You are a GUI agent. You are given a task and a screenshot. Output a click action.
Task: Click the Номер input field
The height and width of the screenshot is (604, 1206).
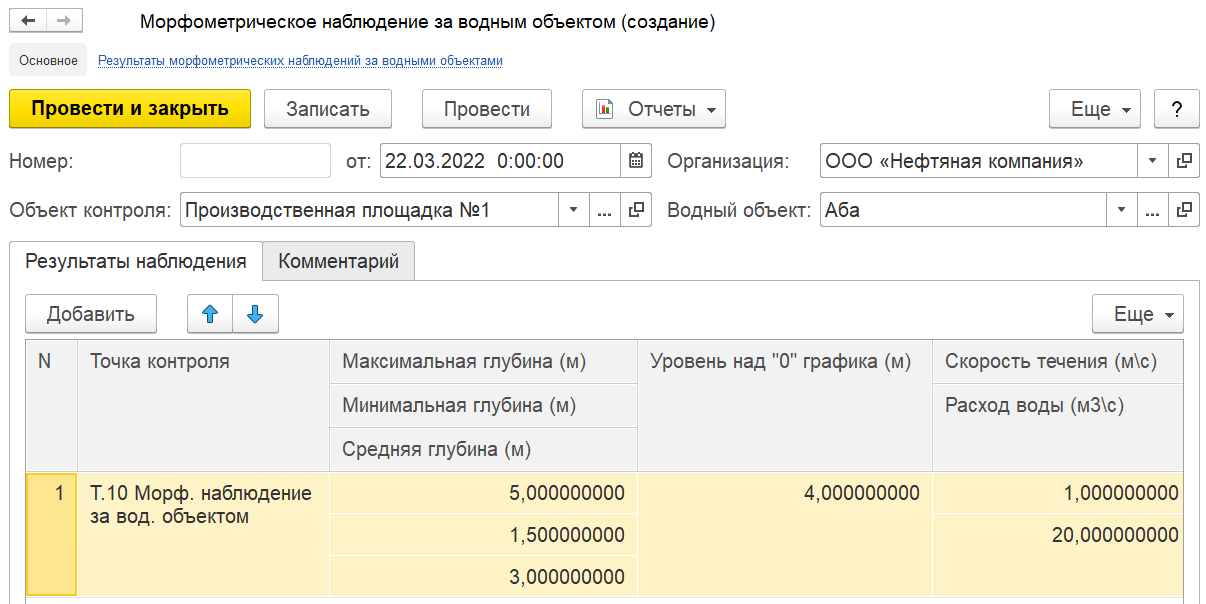pos(255,161)
